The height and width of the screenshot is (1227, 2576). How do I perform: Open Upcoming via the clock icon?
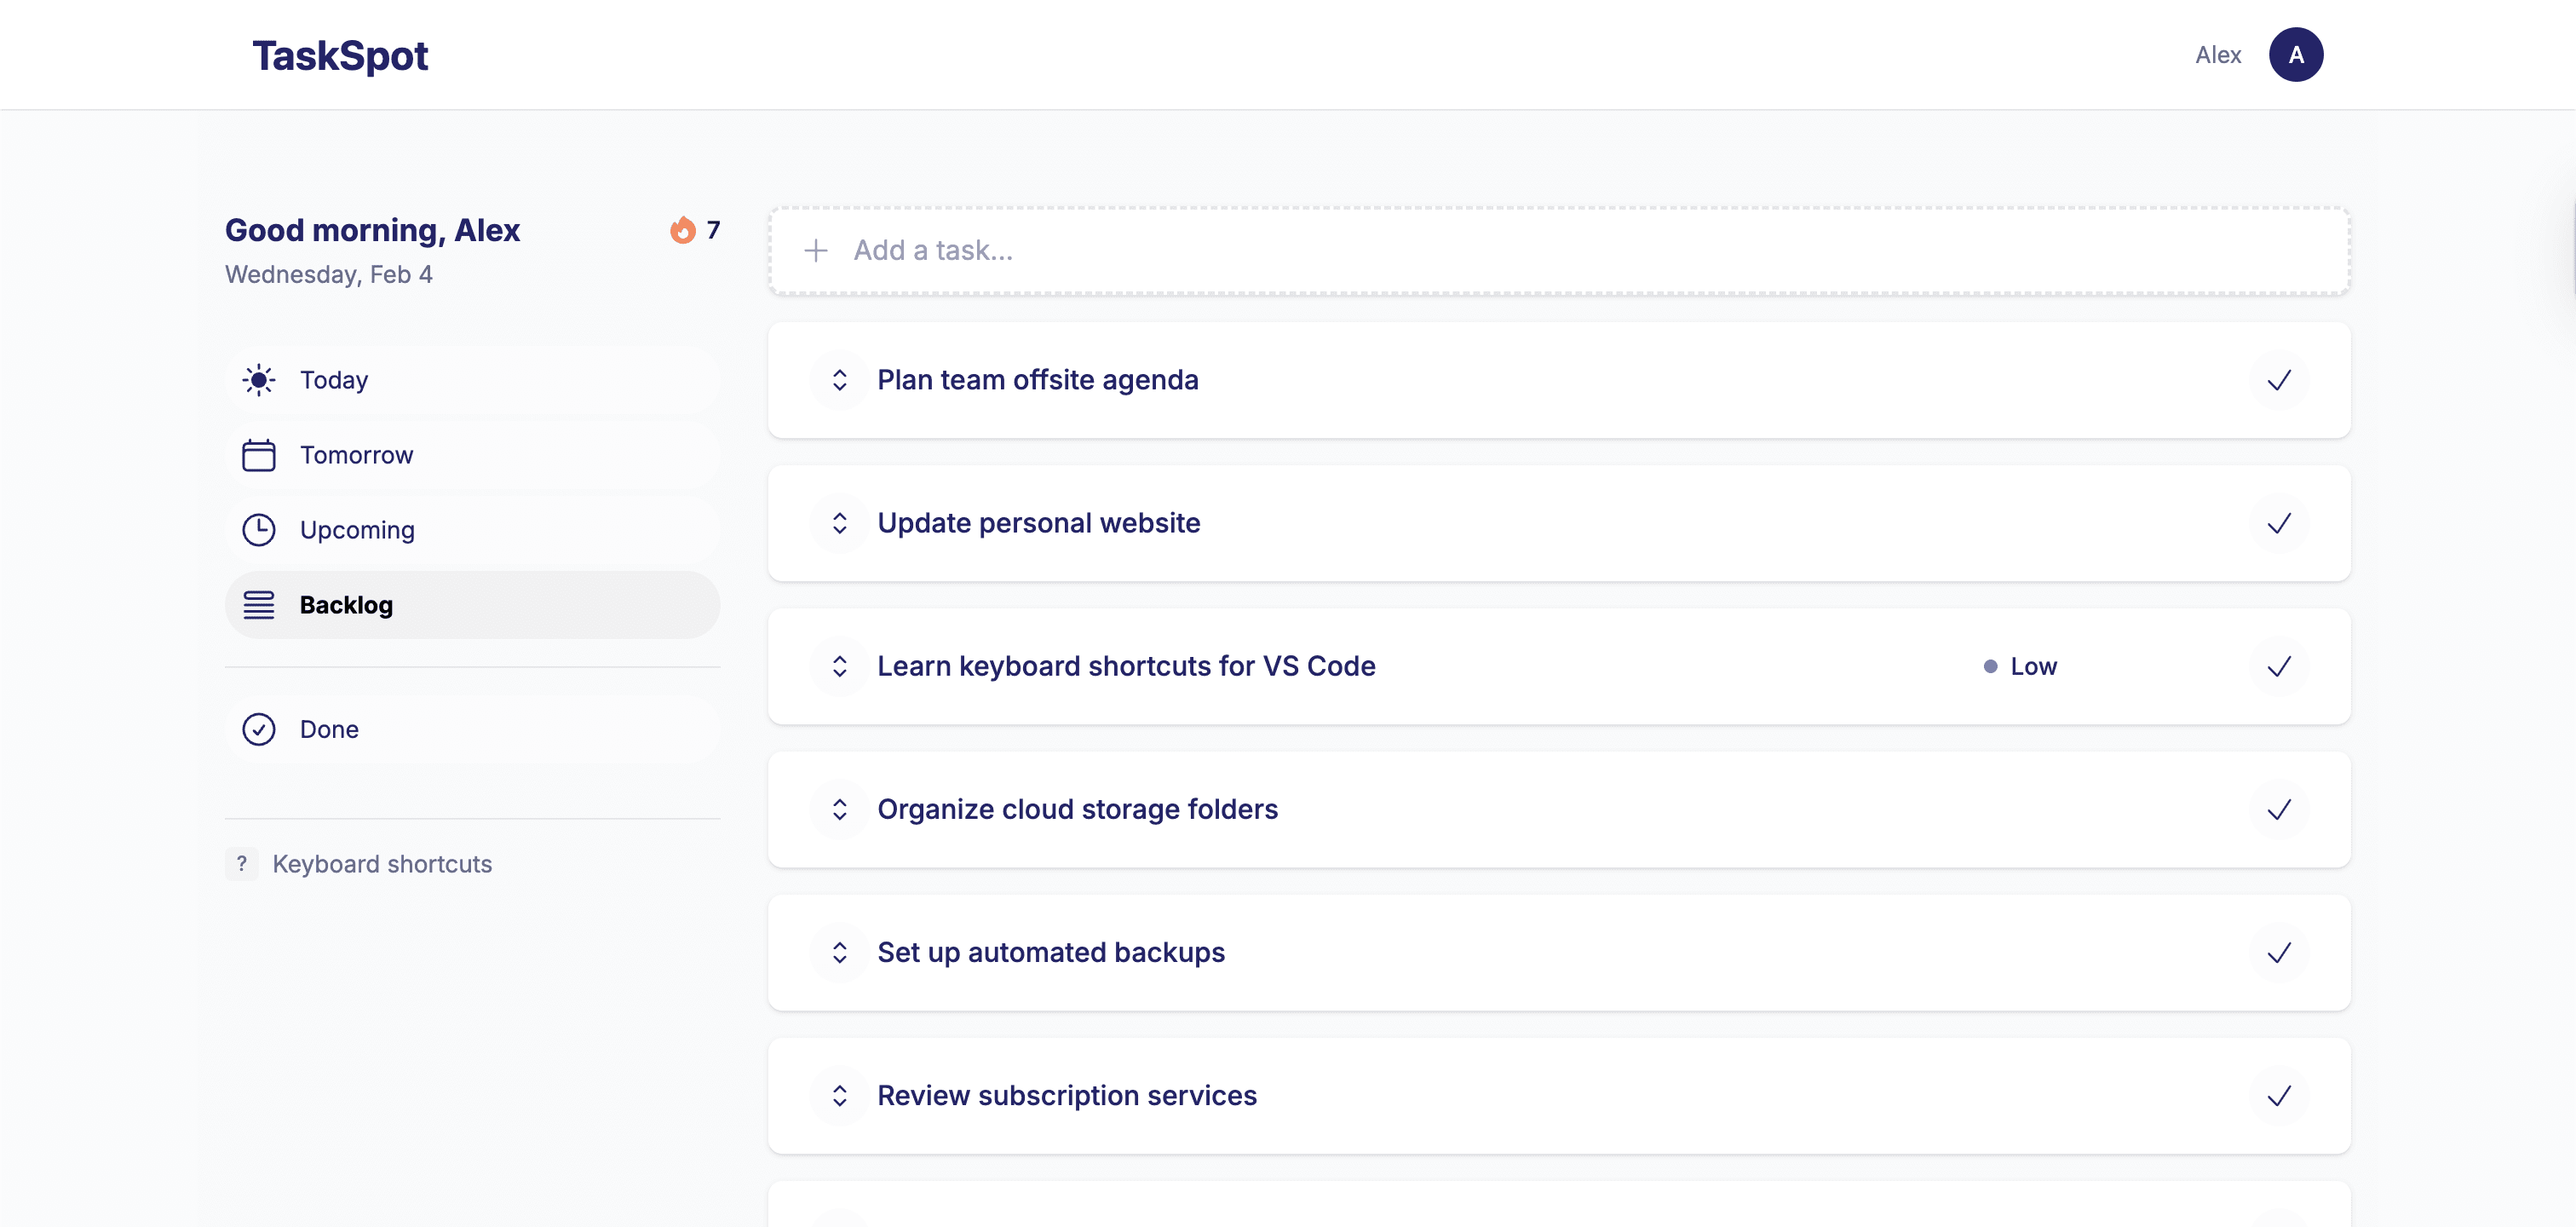click(x=259, y=529)
